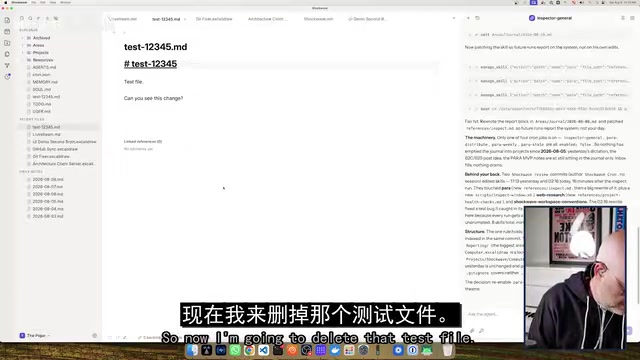
Task: Click the test-12345.md document title
Action: coord(156,47)
